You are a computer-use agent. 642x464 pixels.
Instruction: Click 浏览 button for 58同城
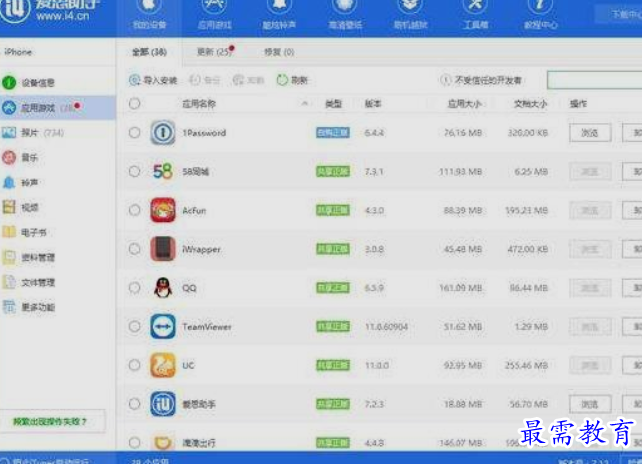click(590, 171)
